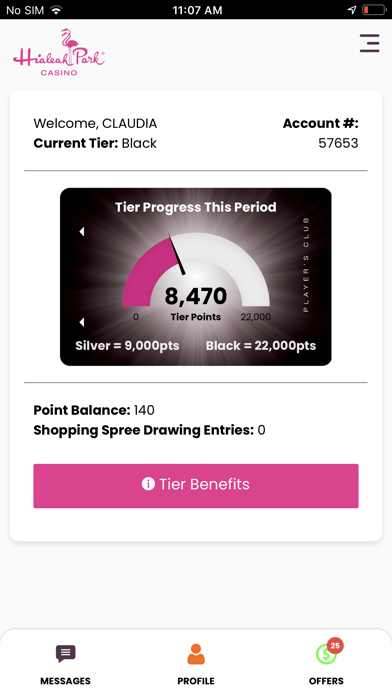
Task: Click the upper left arrow on tier card
Action: (x=81, y=231)
